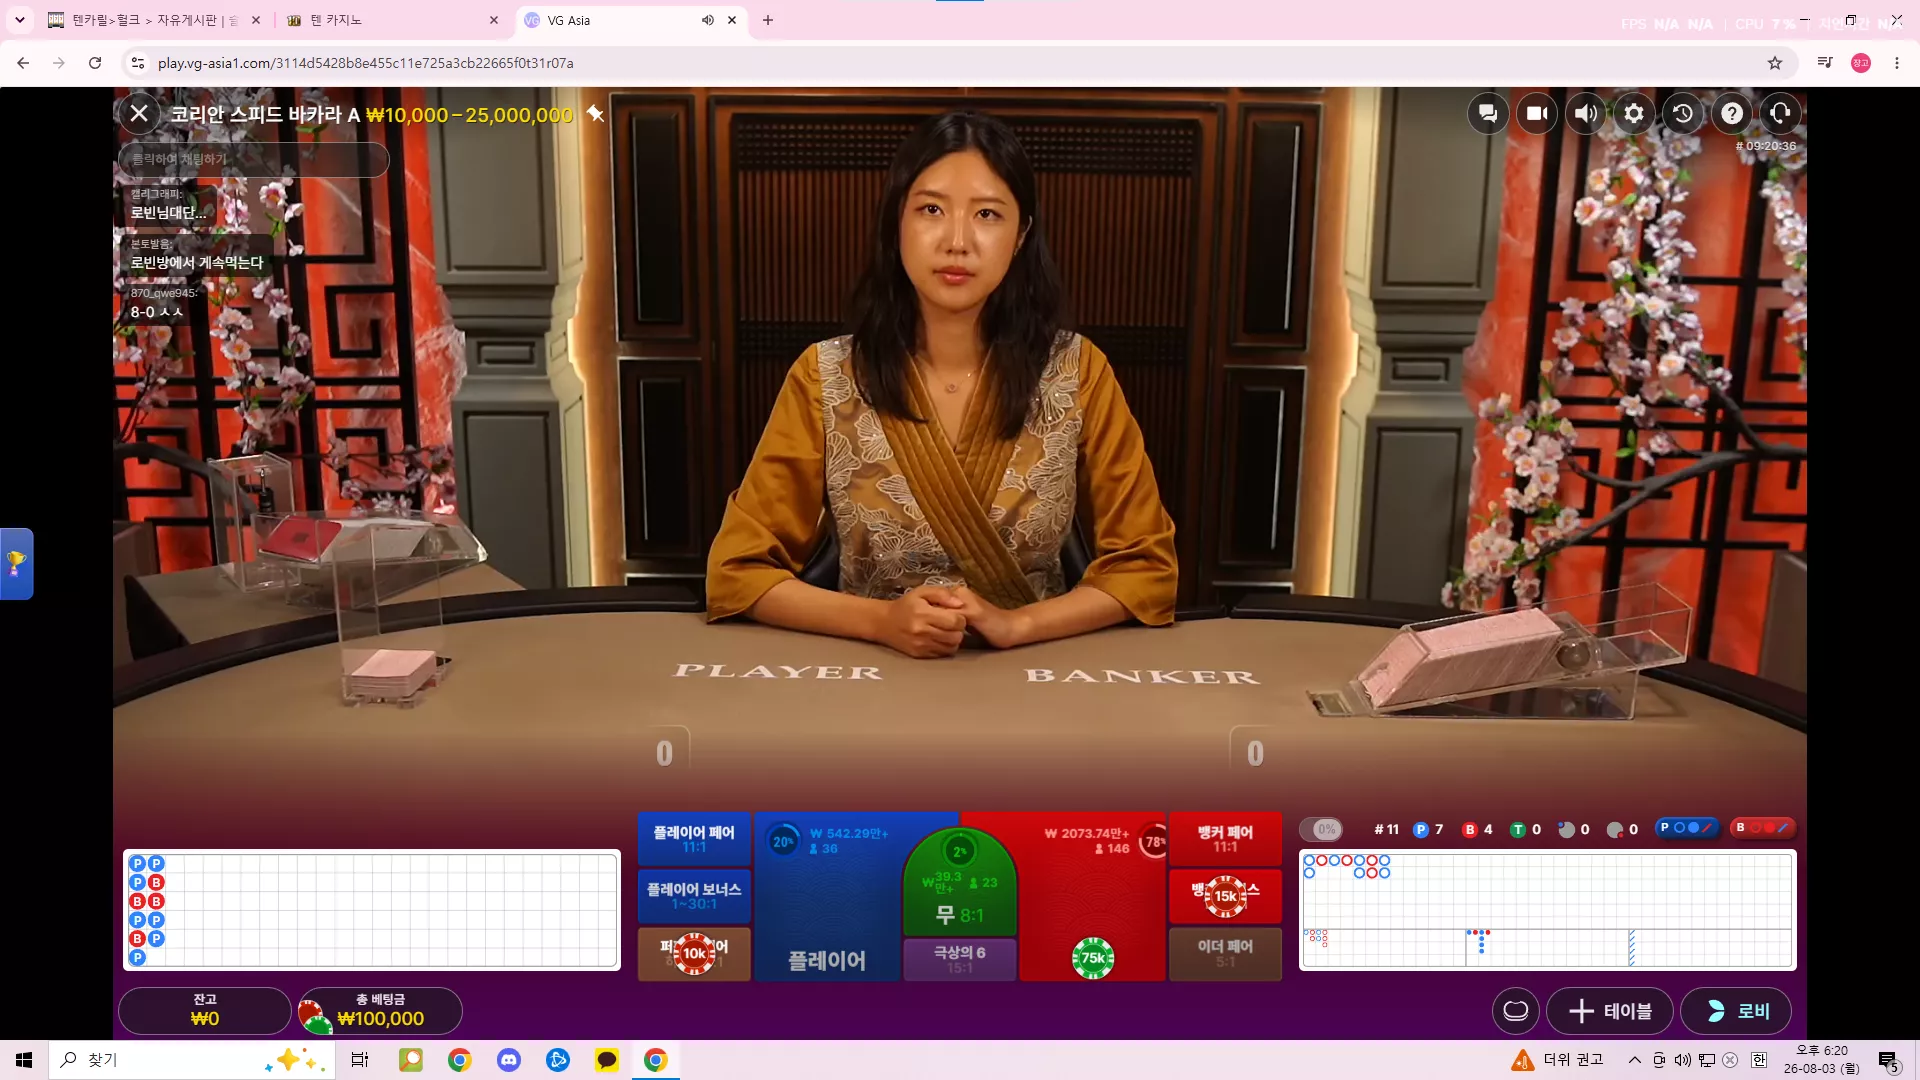The image size is (1920, 1080).
Task: Click the address bar URL
Action: (x=366, y=63)
